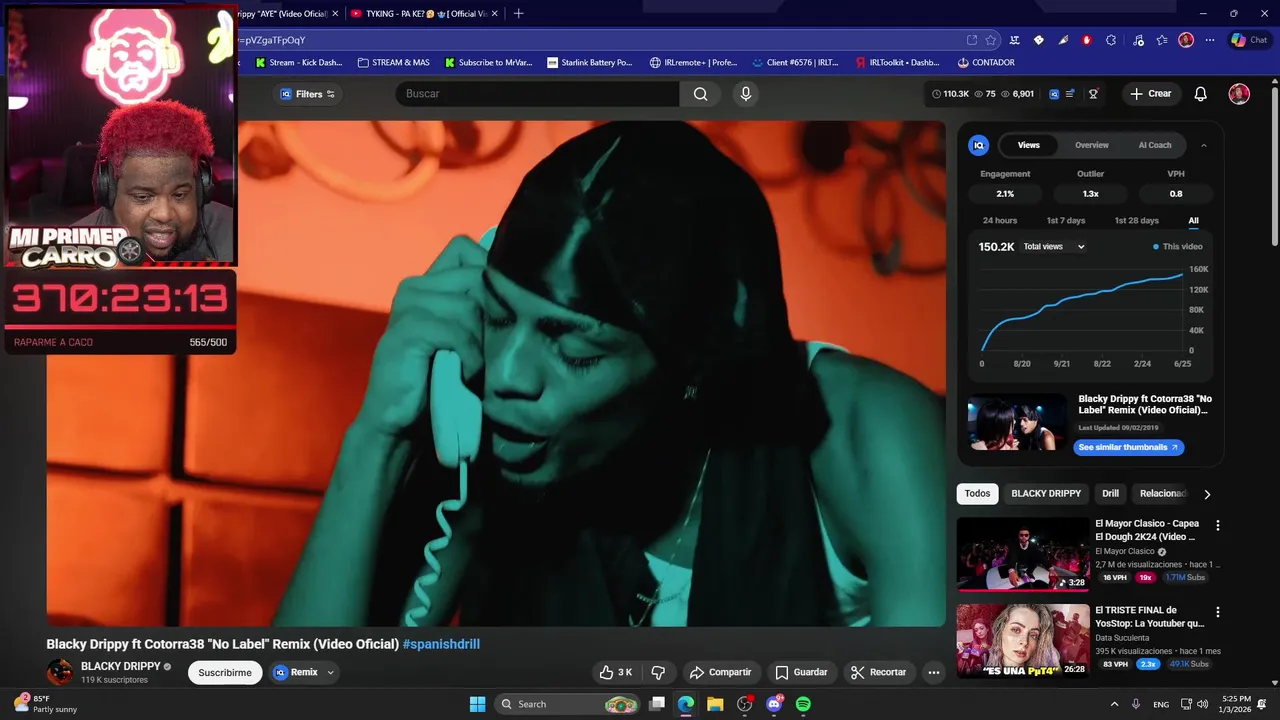
Task: Click the Recortar button
Action: 878,672
